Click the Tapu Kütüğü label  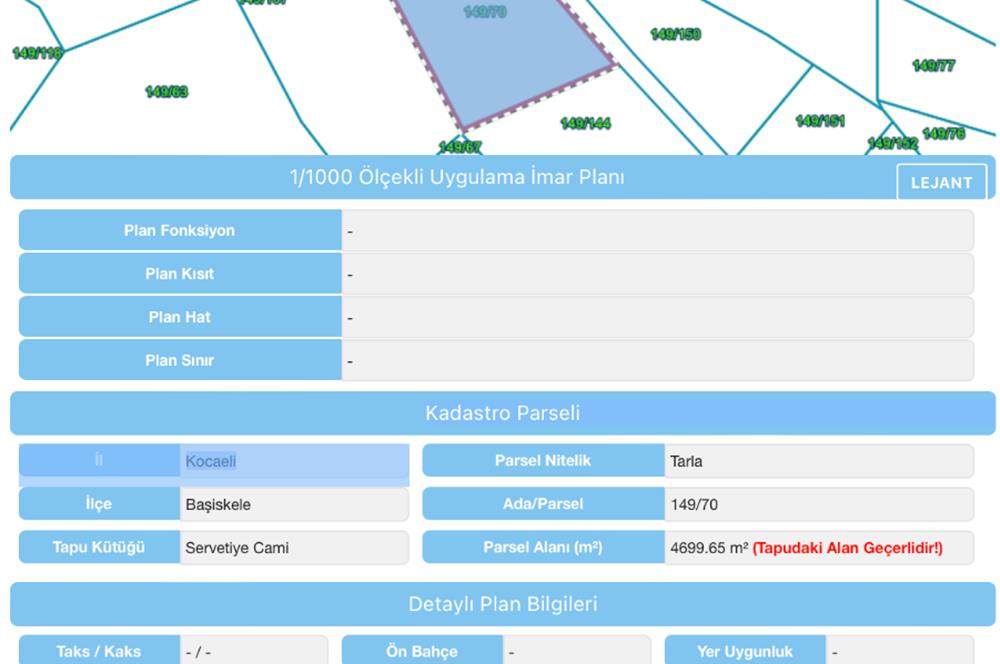click(x=99, y=547)
